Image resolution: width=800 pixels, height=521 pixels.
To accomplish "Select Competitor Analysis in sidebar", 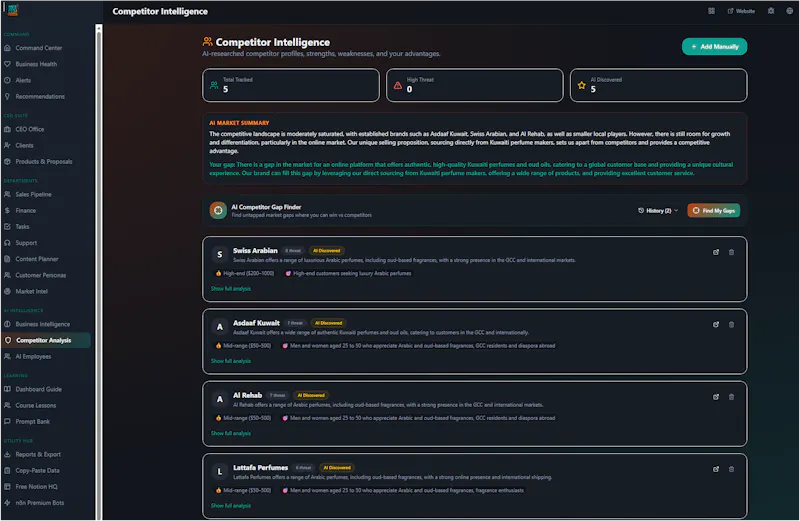I will 46,340.
